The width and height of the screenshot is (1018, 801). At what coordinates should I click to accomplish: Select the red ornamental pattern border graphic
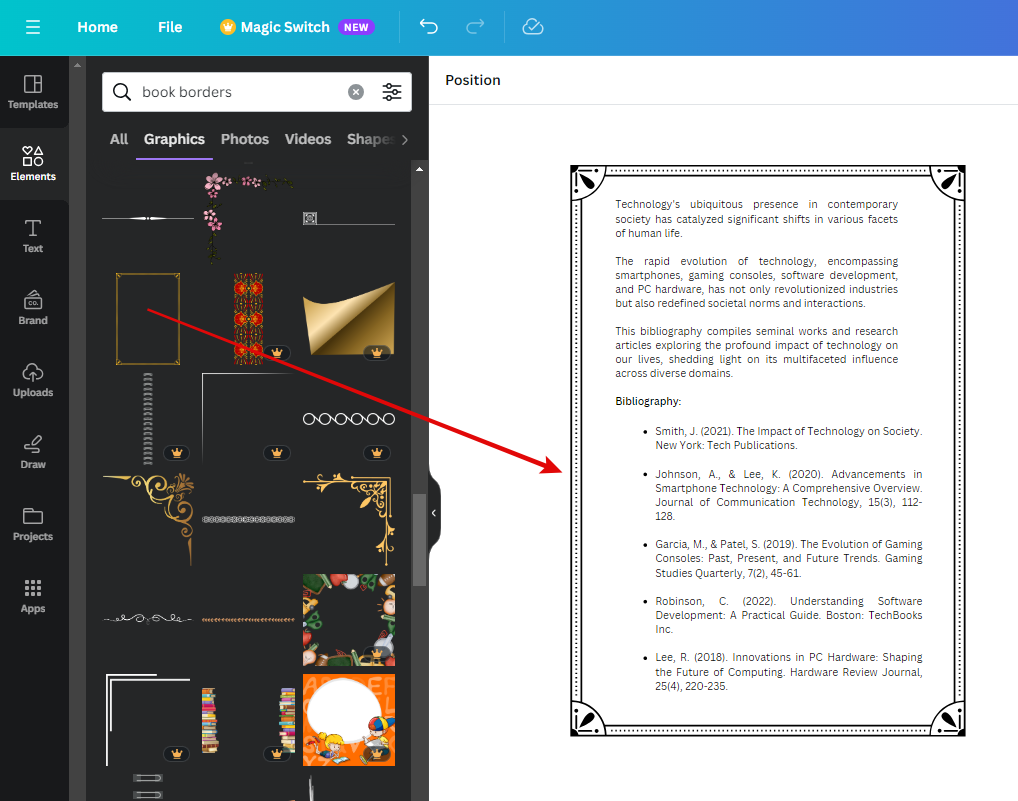point(248,319)
